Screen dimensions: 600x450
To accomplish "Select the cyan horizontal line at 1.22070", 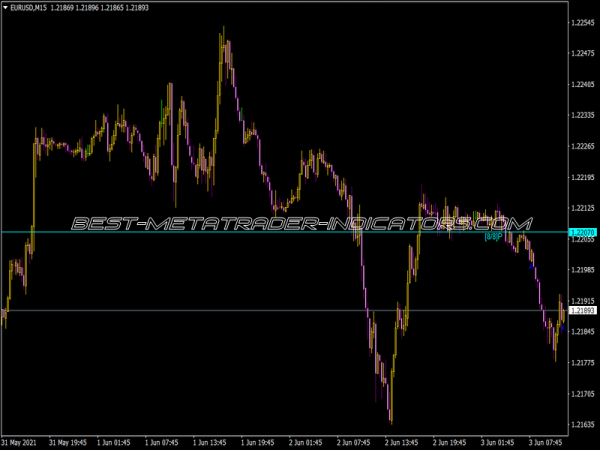I will pyautogui.click(x=250, y=232).
